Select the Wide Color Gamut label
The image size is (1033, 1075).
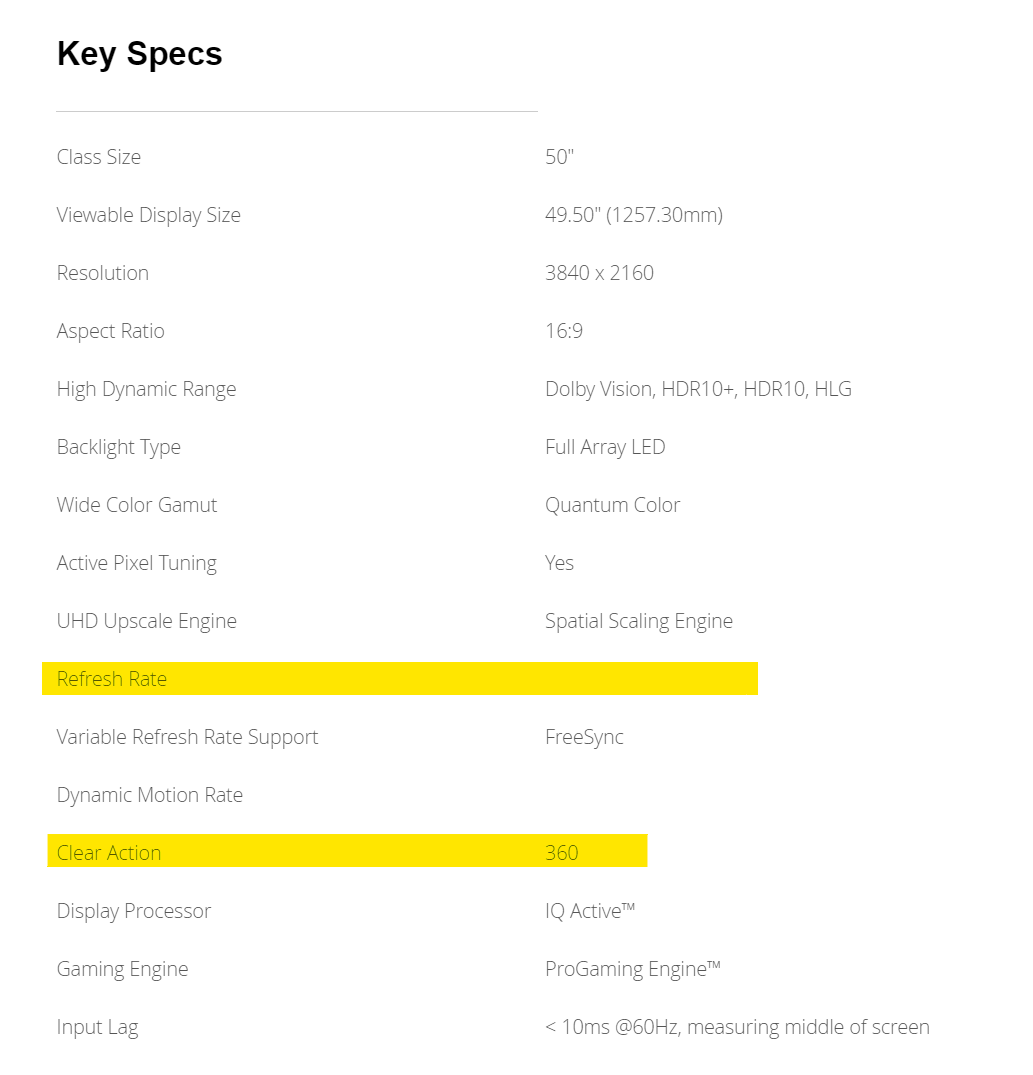tap(136, 505)
